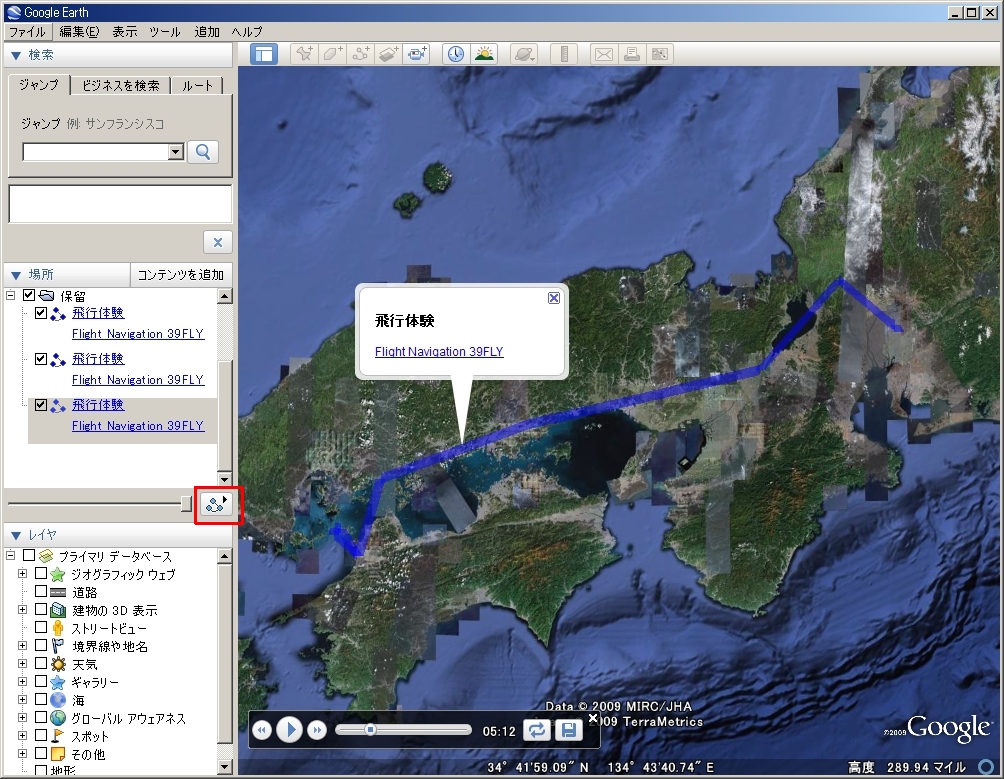Show historical imagery clock icon
The width and height of the screenshot is (1004, 779).
pyautogui.click(x=456, y=54)
